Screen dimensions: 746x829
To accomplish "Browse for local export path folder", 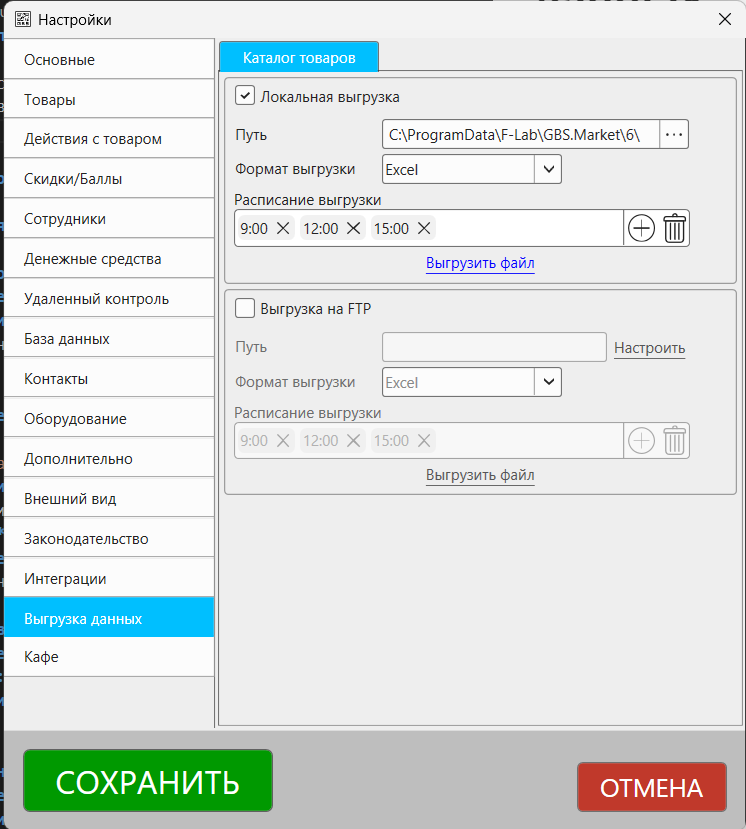I will tap(674, 134).
